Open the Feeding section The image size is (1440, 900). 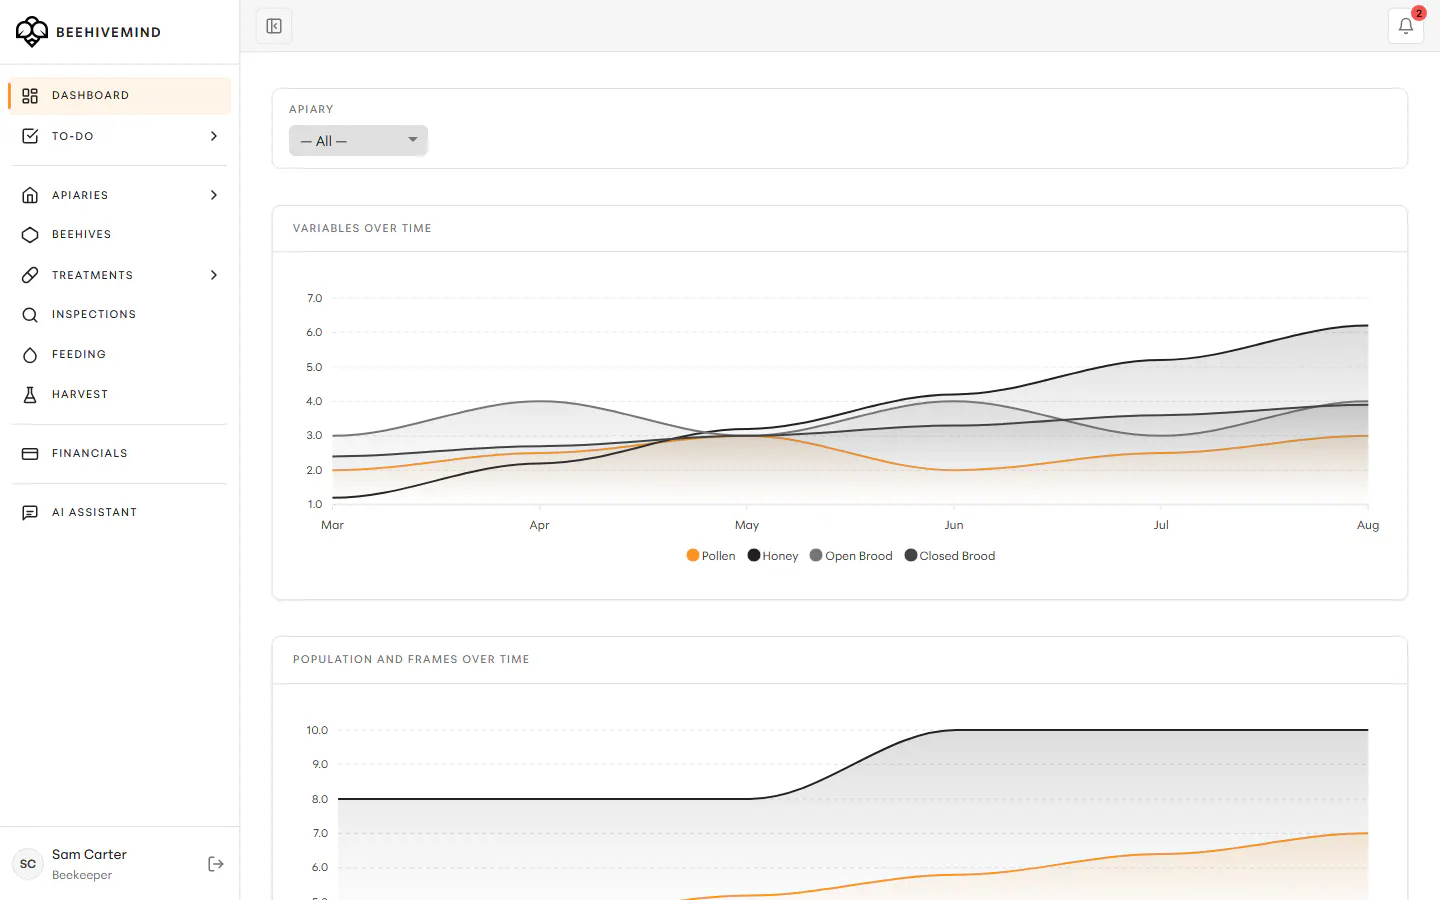pyautogui.click(x=120, y=355)
